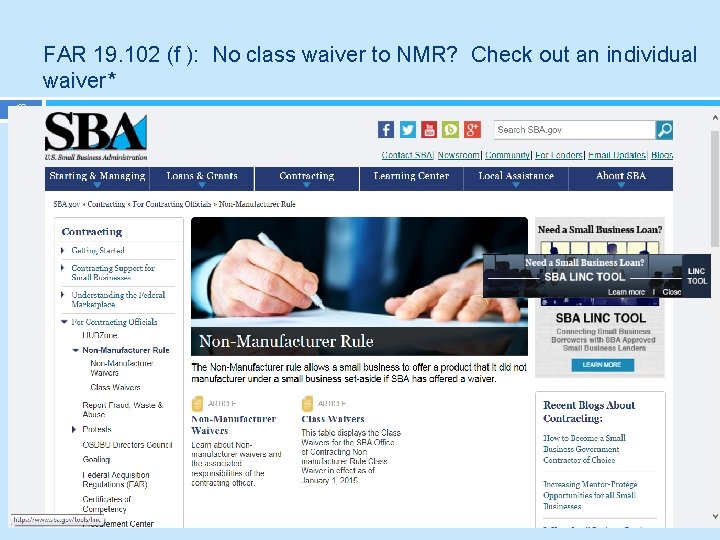Viewport: 720px width, 540px height.
Task: Open Non-Manufacturer Waivers article title
Action: 233,425
